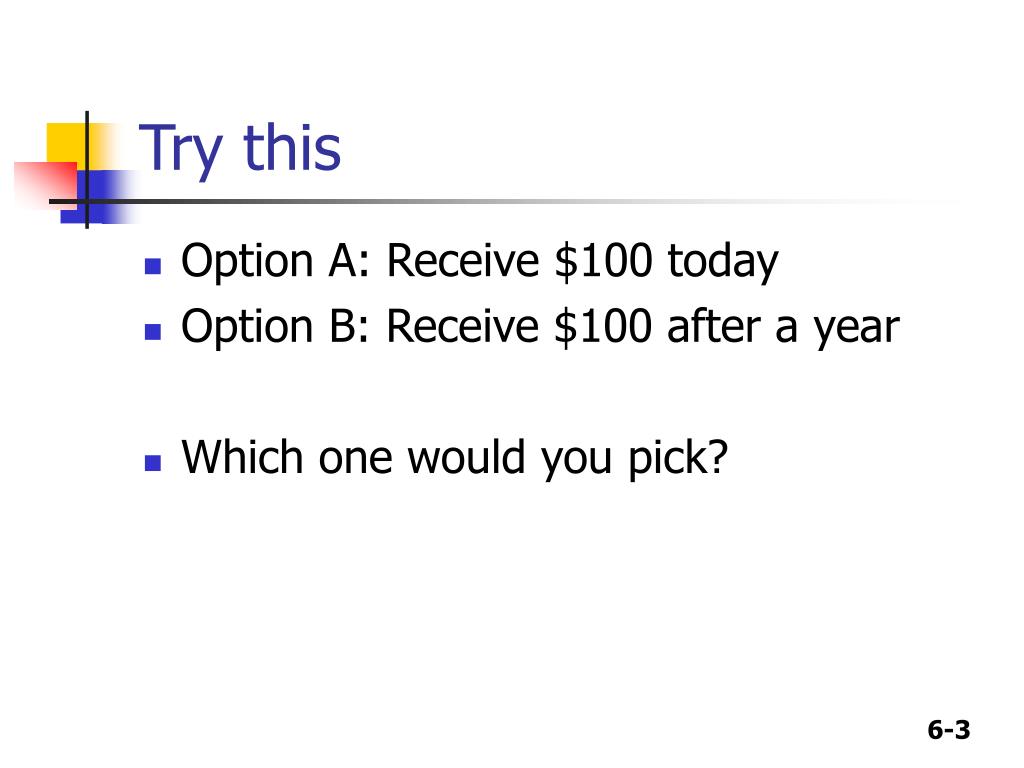Click the question mark after 'pick'

tap(717, 455)
